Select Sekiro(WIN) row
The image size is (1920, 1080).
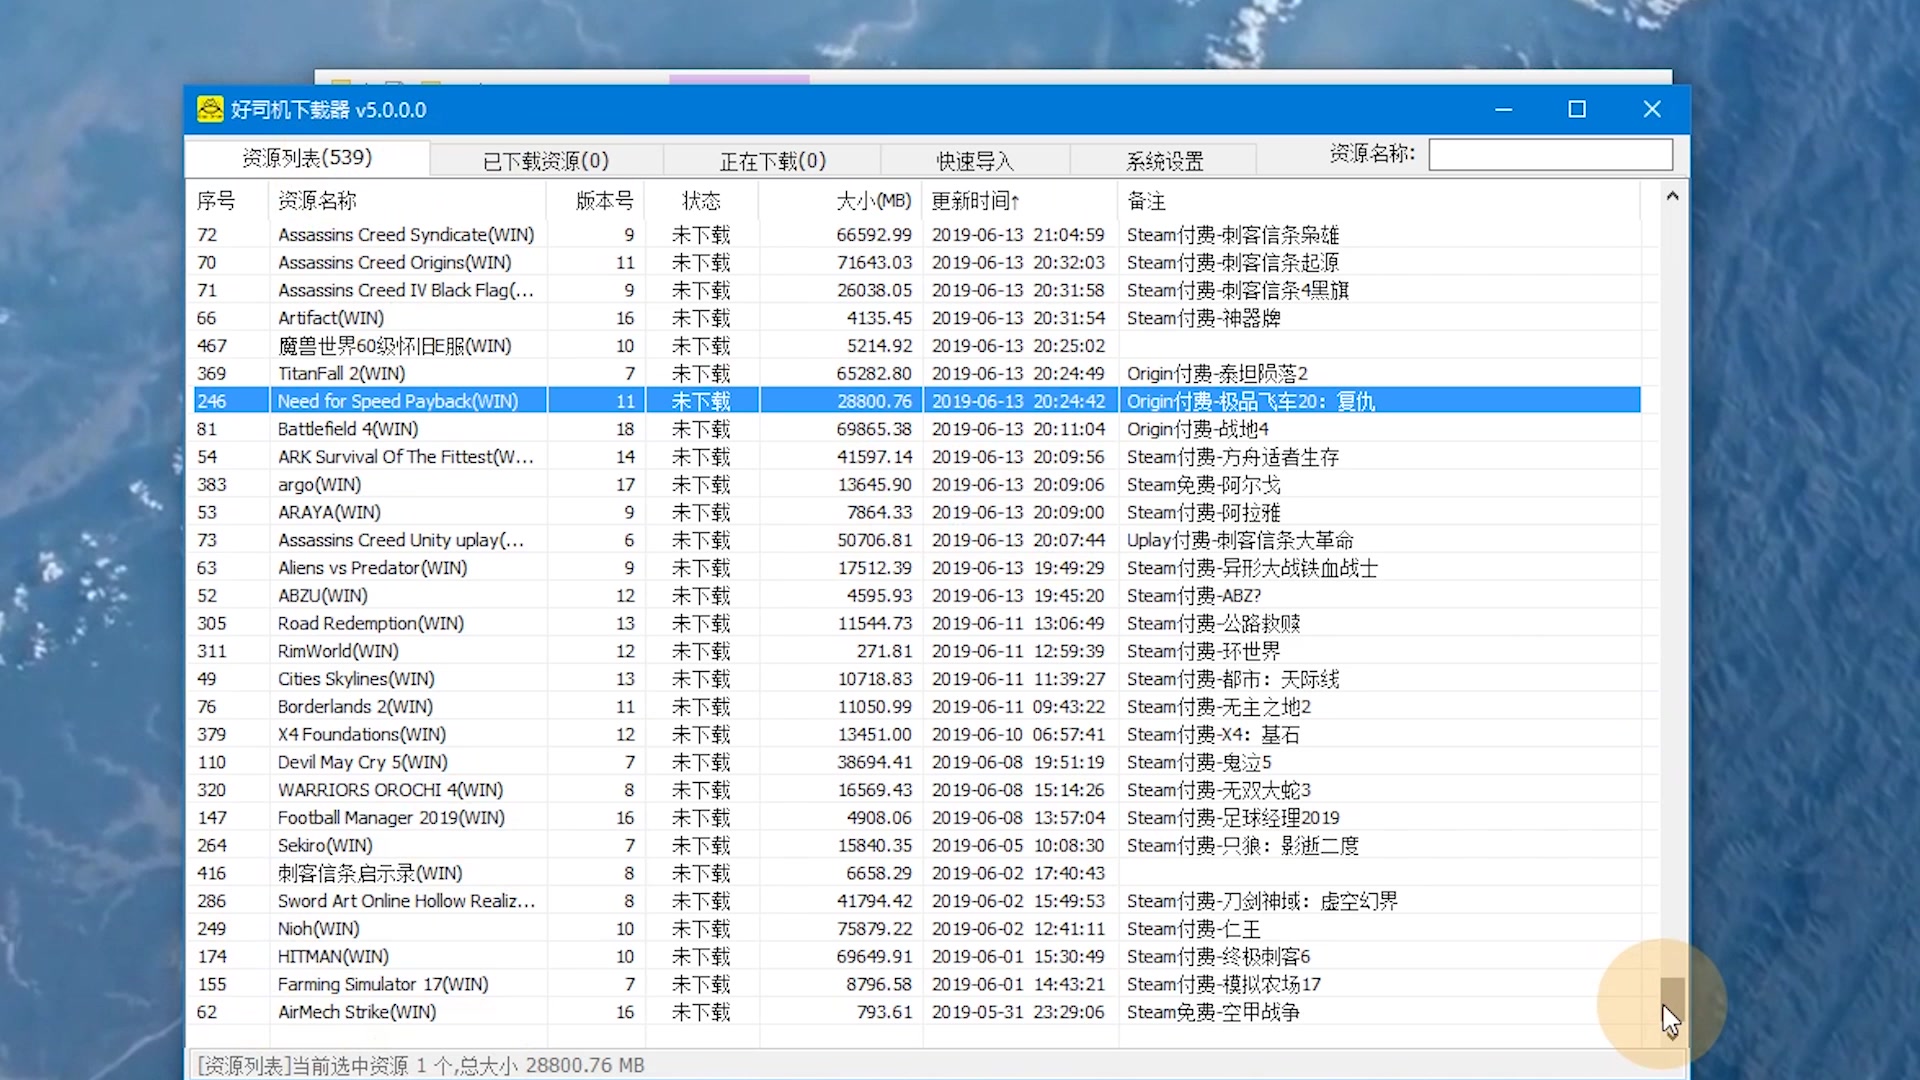click(x=916, y=846)
